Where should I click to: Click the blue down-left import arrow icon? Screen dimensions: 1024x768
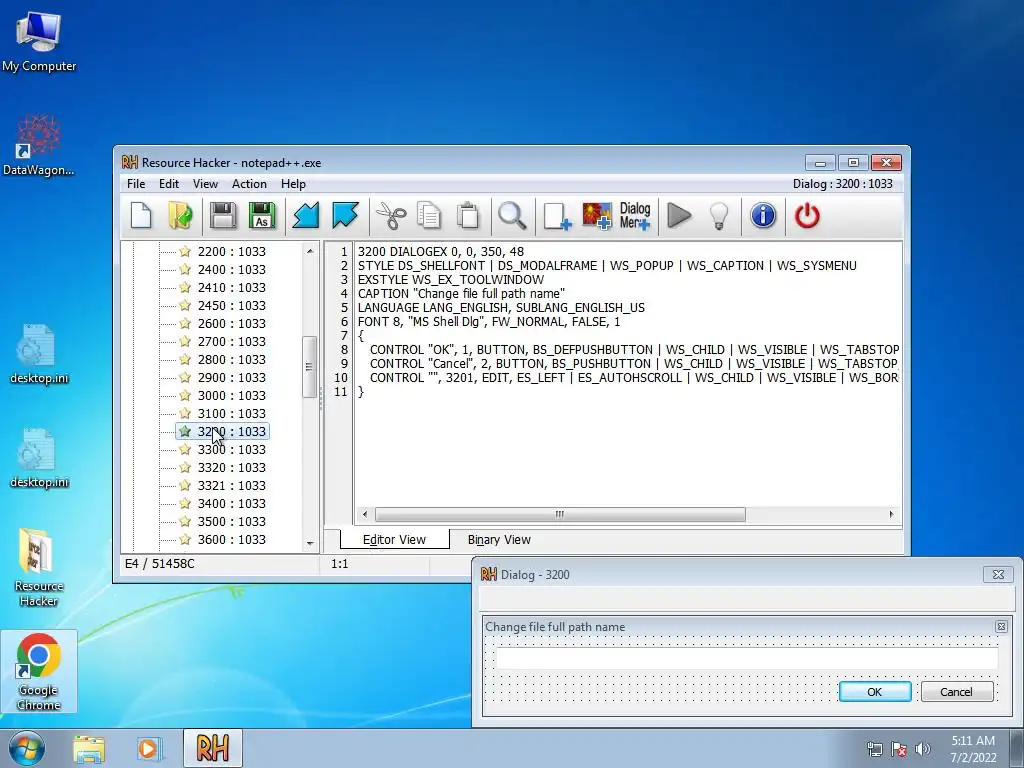(x=306, y=216)
